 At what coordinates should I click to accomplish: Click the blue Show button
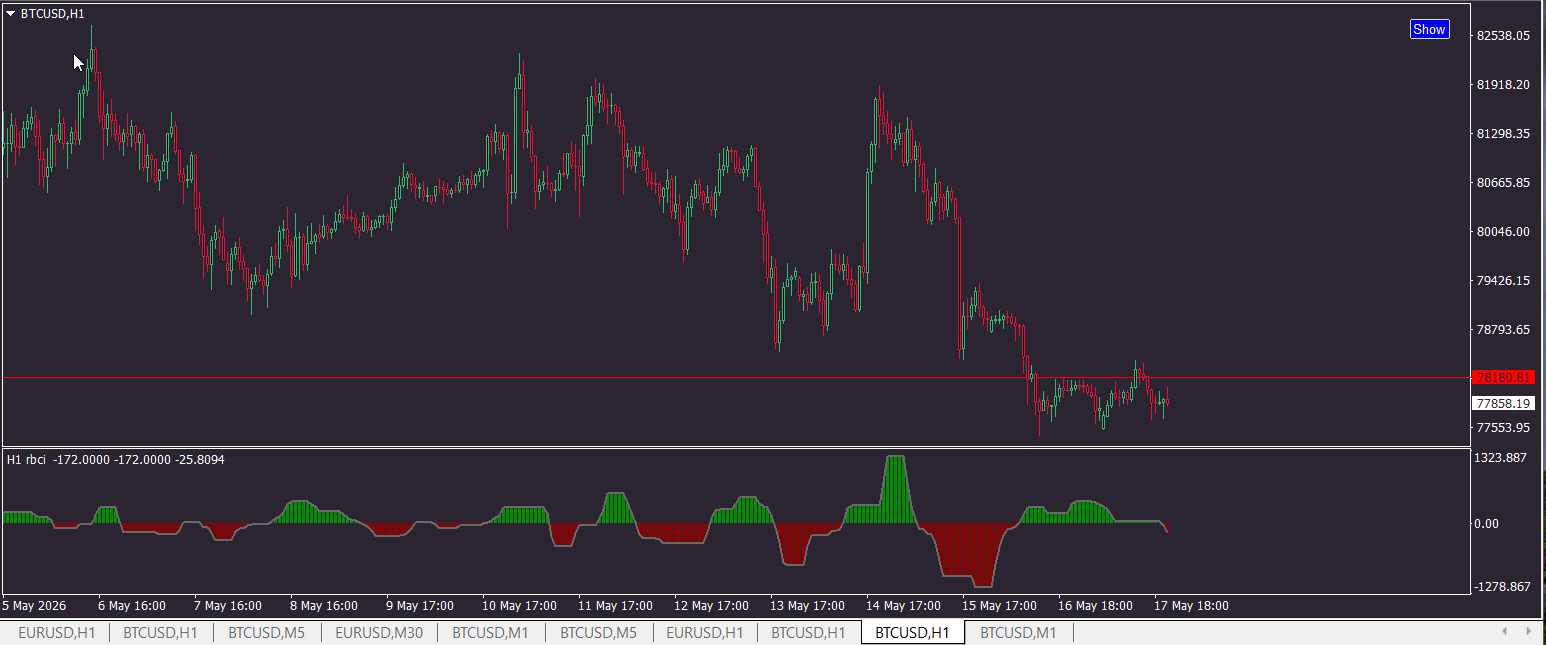pos(1429,29)
